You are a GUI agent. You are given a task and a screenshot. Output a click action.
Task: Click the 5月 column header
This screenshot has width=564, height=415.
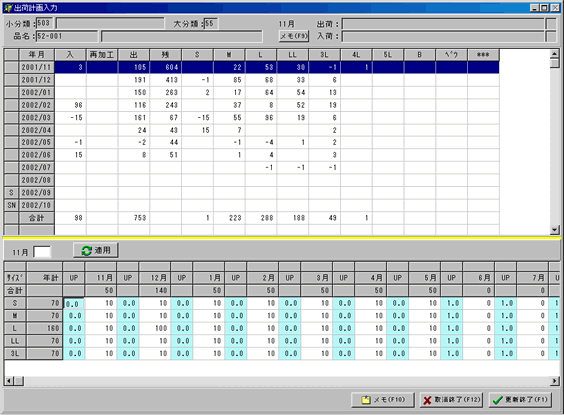pos(425,278)
